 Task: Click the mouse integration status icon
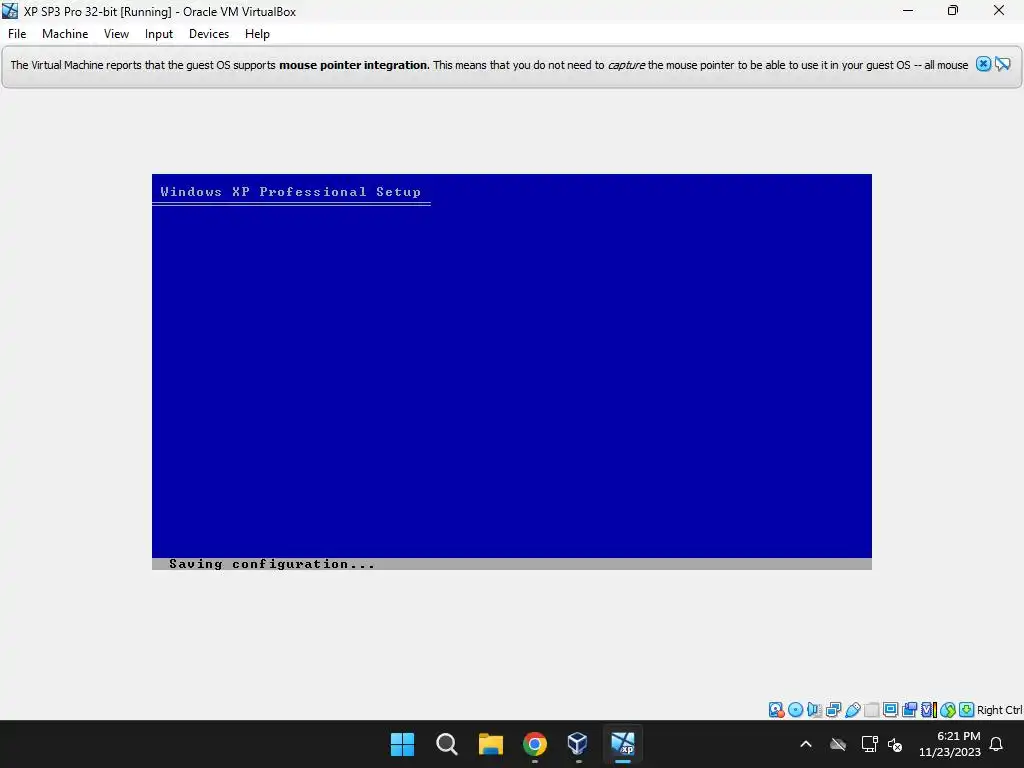point(948,710)
